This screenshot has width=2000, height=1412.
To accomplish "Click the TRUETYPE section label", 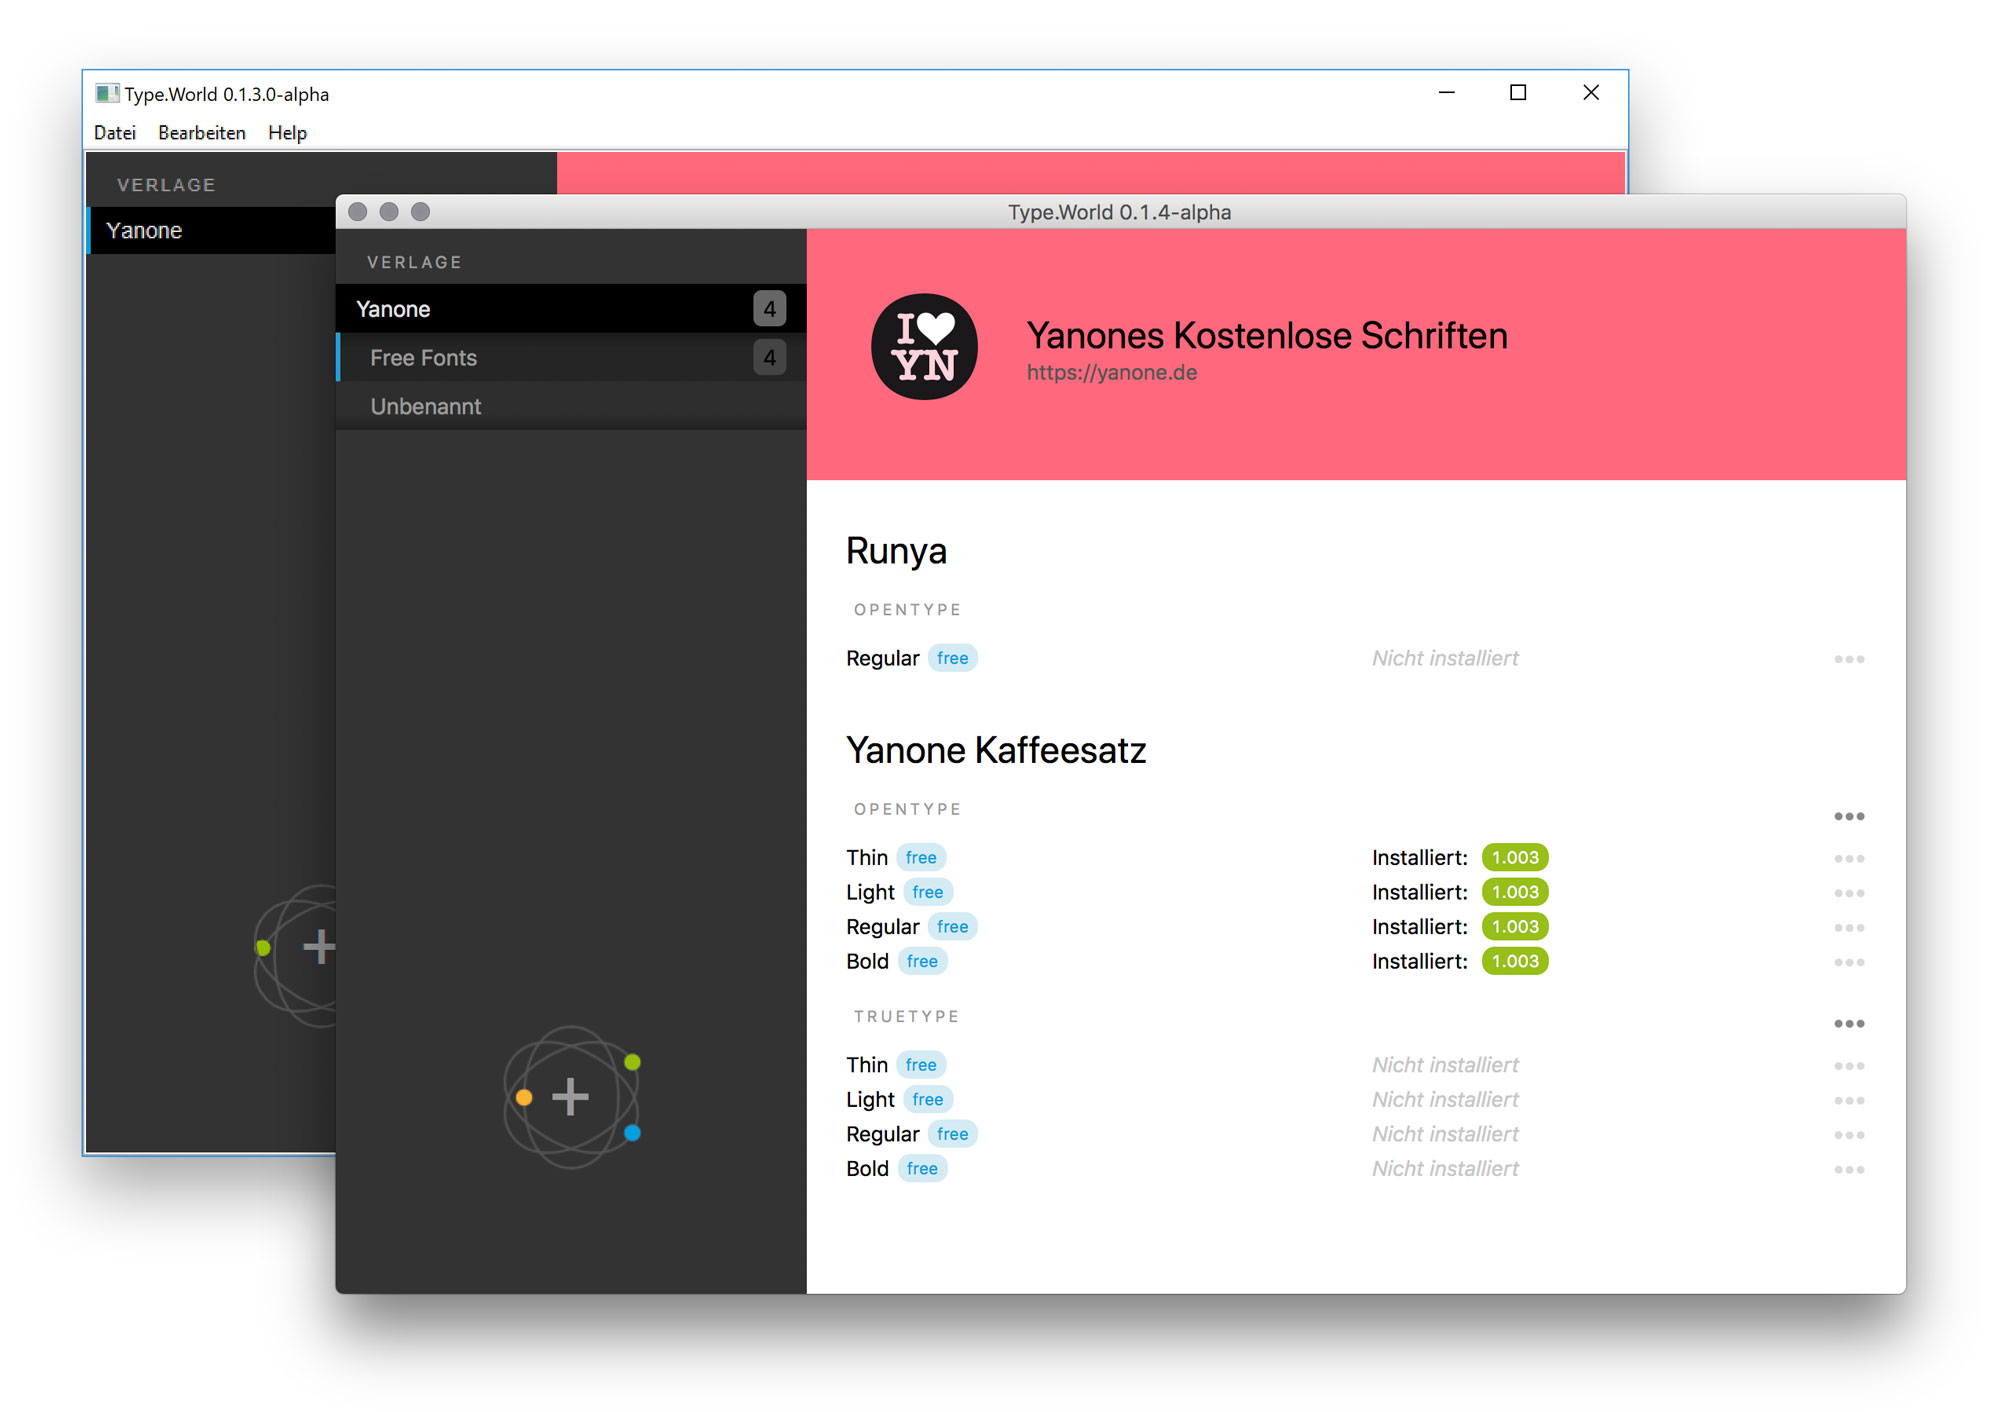I will pos(906,1016).
